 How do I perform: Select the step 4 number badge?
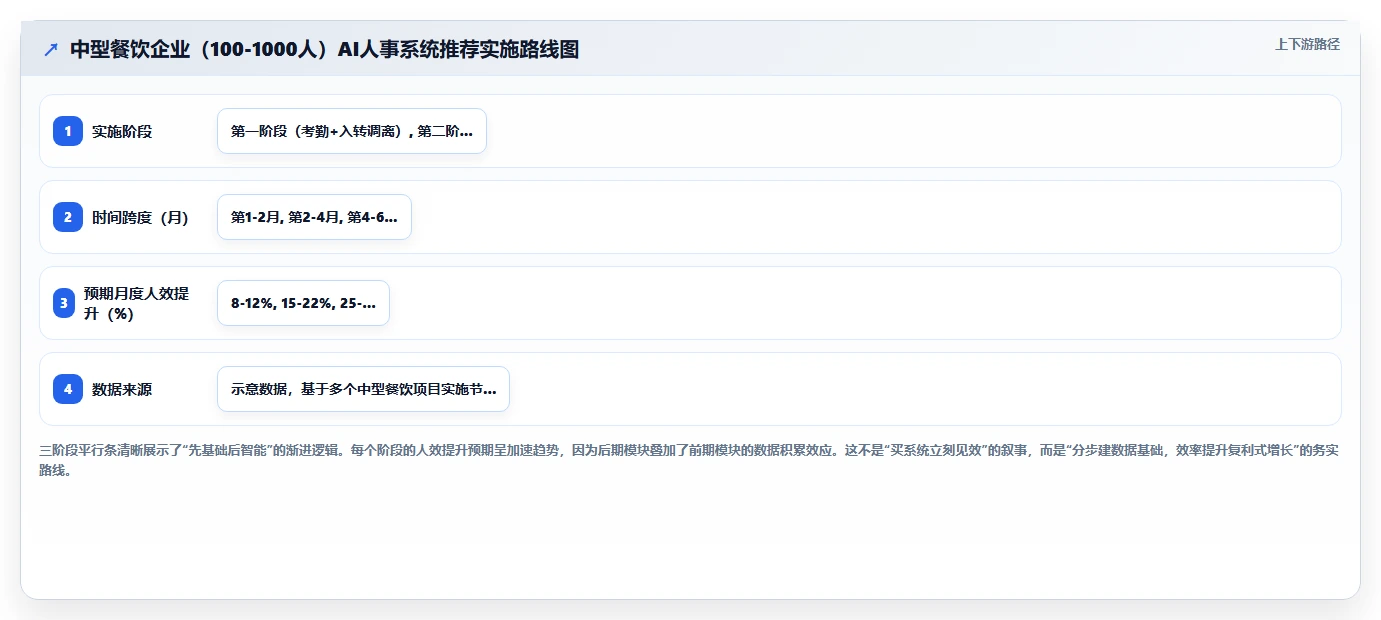click(68, 389)
